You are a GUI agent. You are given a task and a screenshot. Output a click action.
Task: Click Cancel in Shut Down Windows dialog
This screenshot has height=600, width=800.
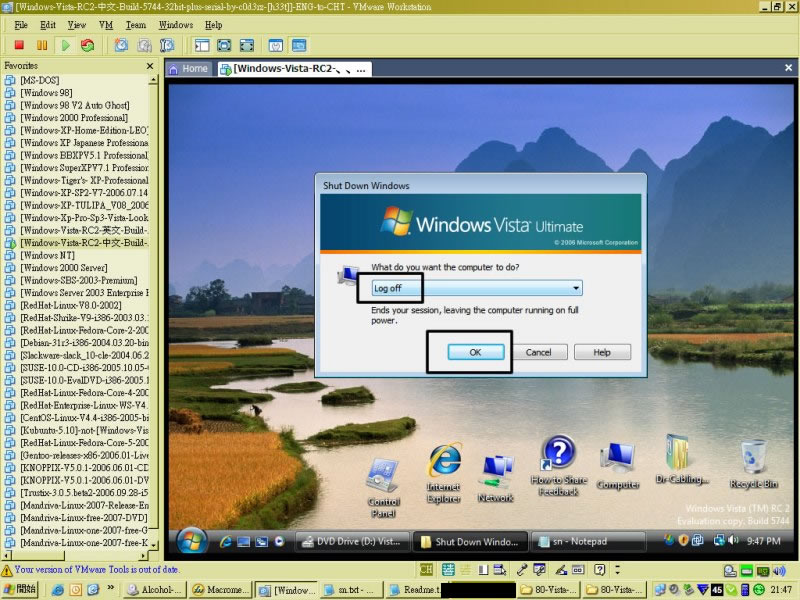[x=539, y=352]
